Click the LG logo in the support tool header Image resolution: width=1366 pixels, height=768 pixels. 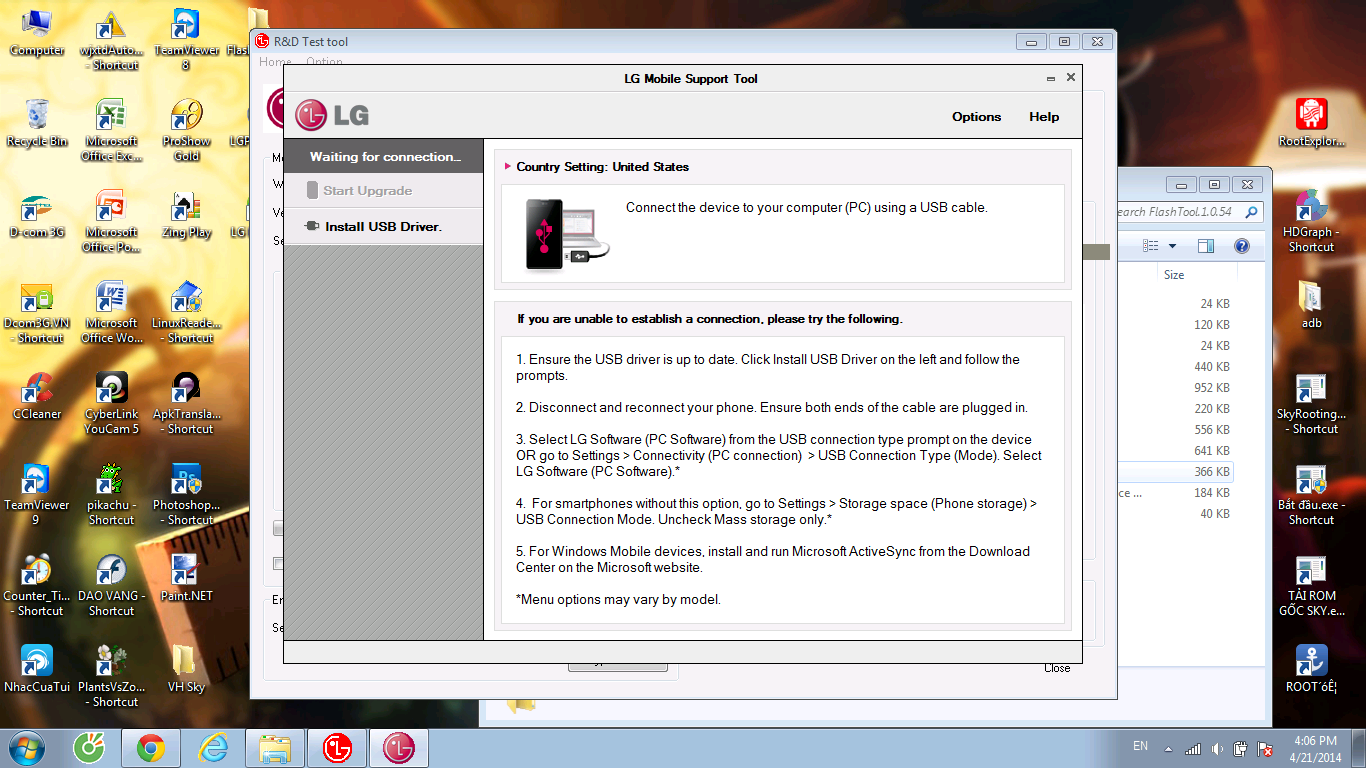click(x=332, y=115)
